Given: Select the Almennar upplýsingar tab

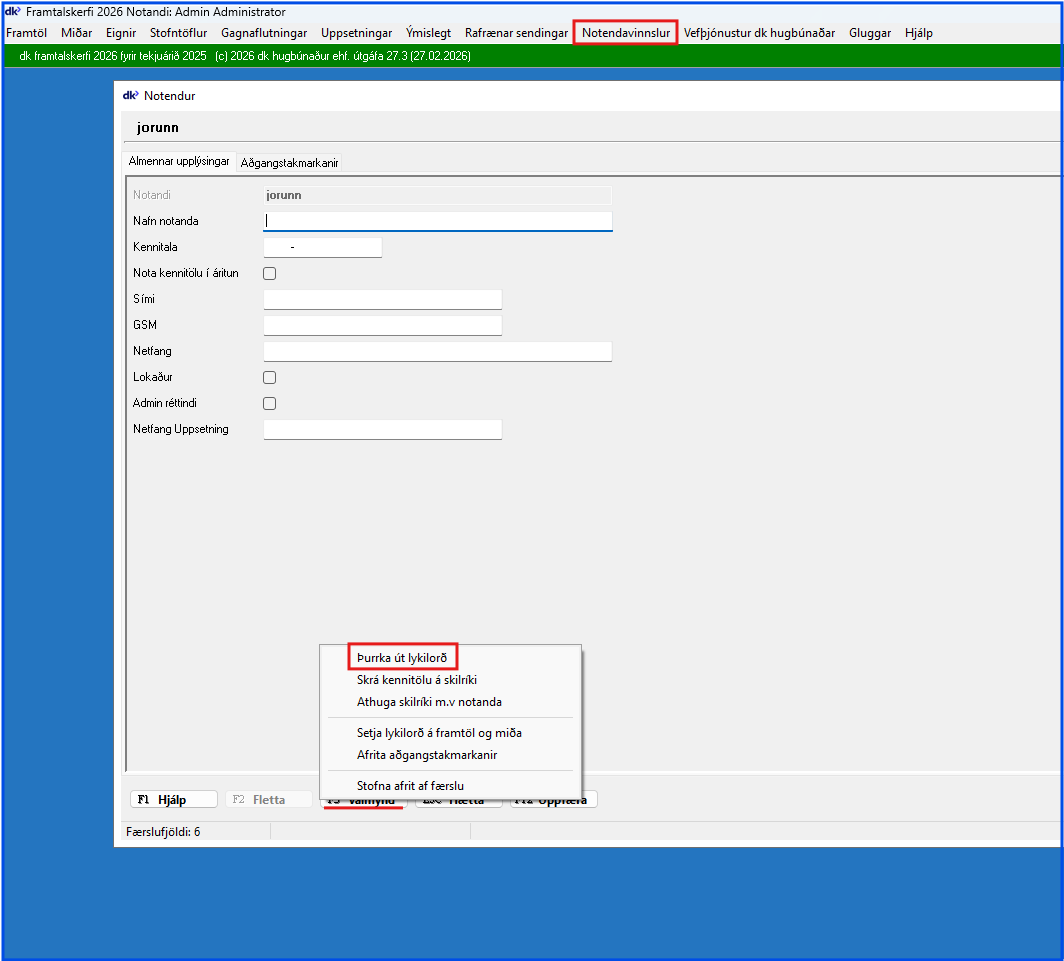Looking at the screenshot, I should [x=179, y=161].
